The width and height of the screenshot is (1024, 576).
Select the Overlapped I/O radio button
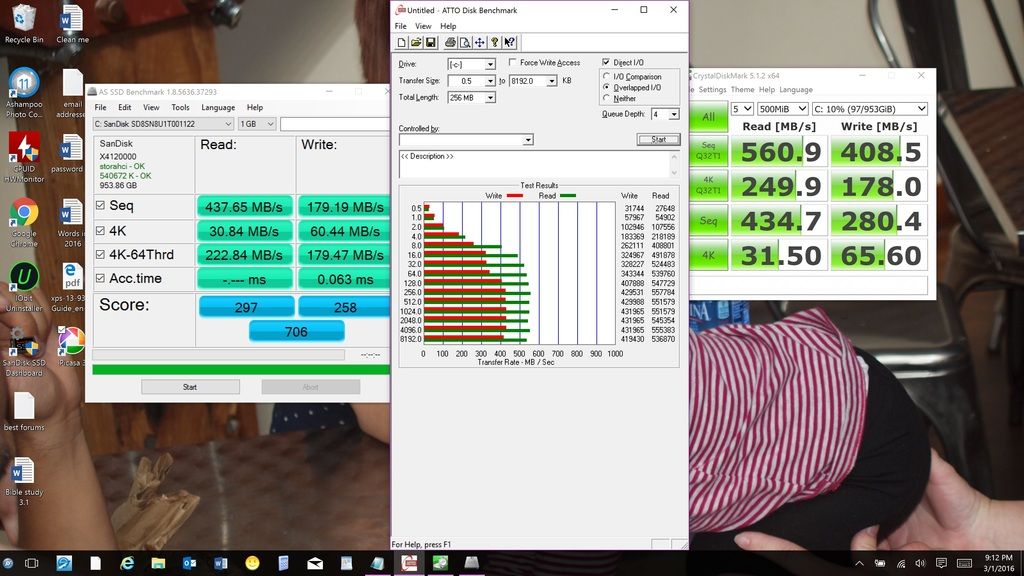point(607,87)
